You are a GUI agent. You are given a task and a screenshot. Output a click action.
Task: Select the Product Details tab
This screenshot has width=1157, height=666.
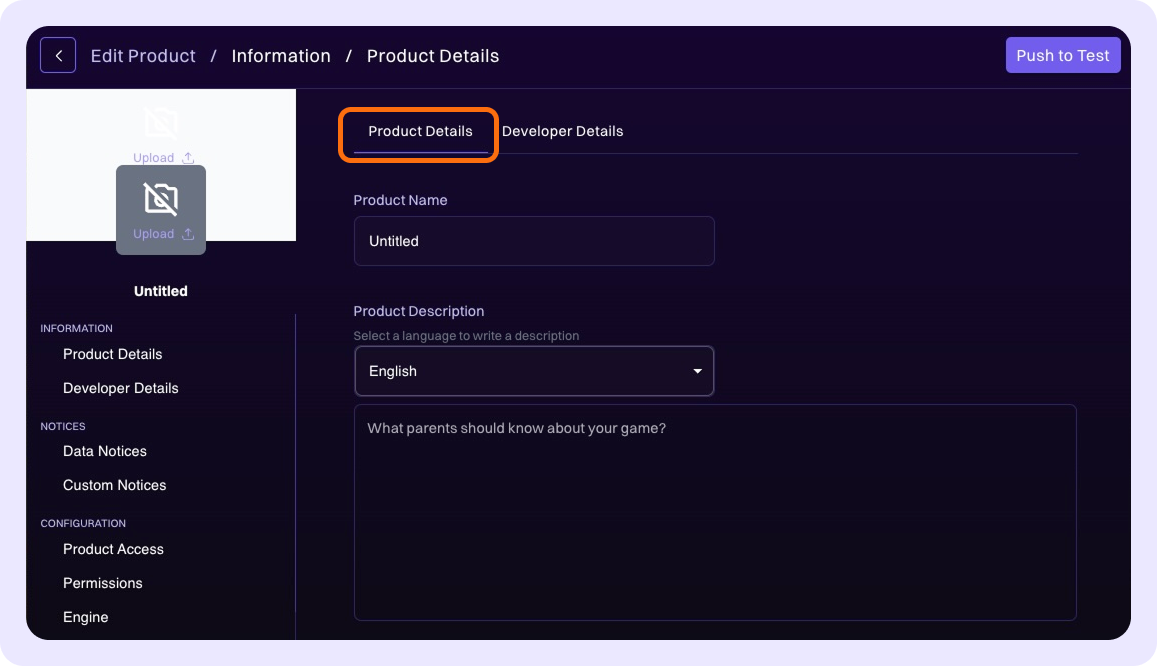pos(419,131)
